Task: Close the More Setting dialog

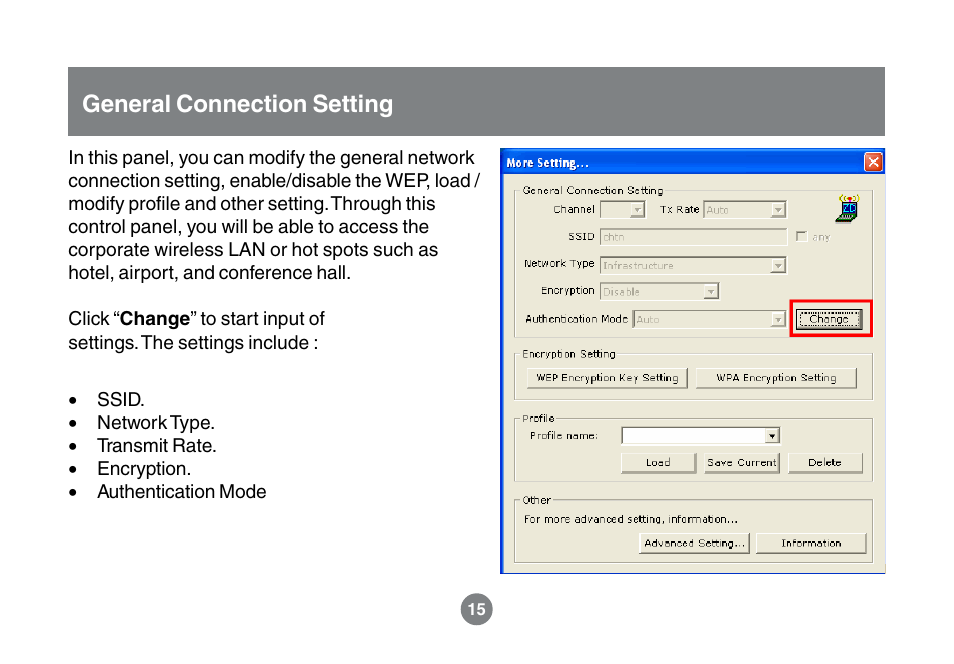Action: coord(873,162)
